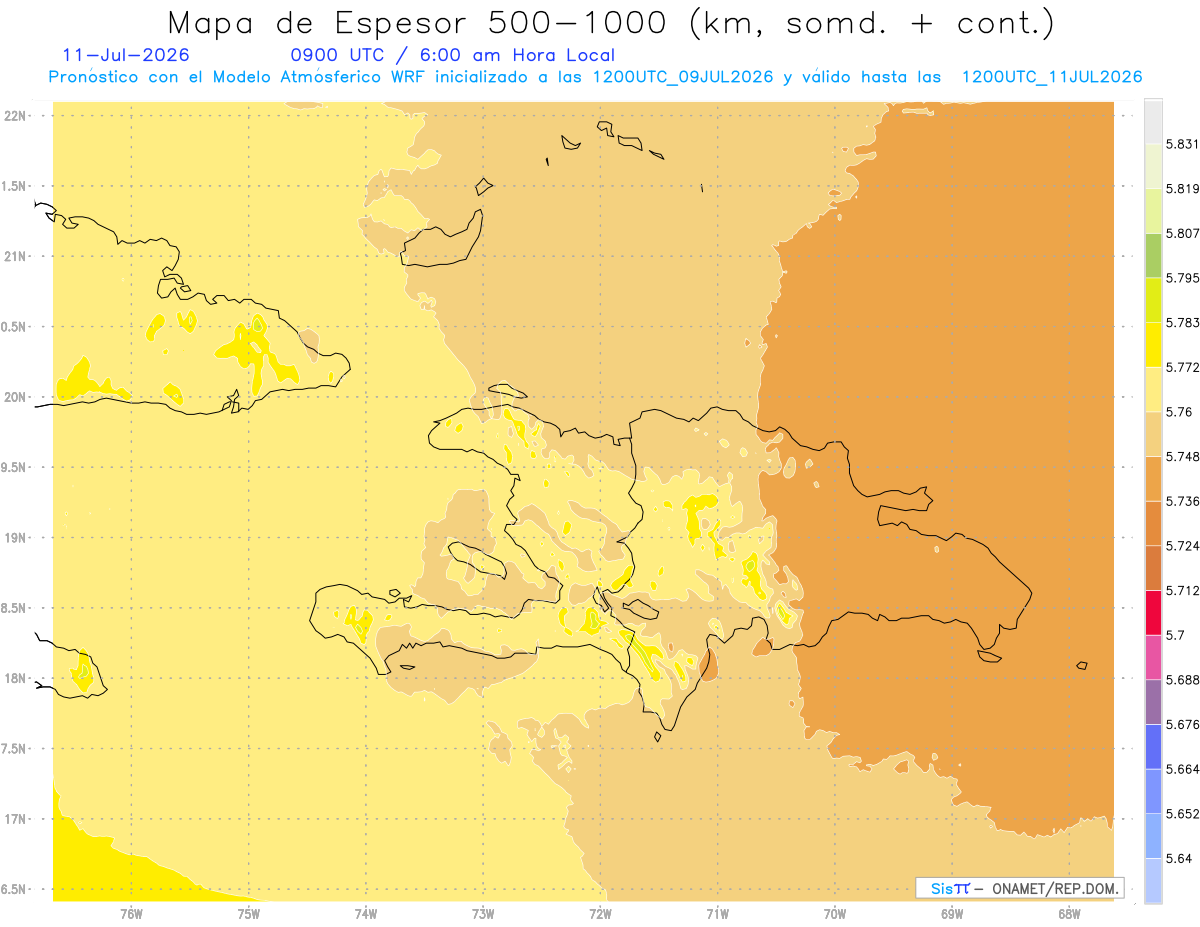Select the red legend swatch between 5.7 and 5.712

click(1153, 612)
